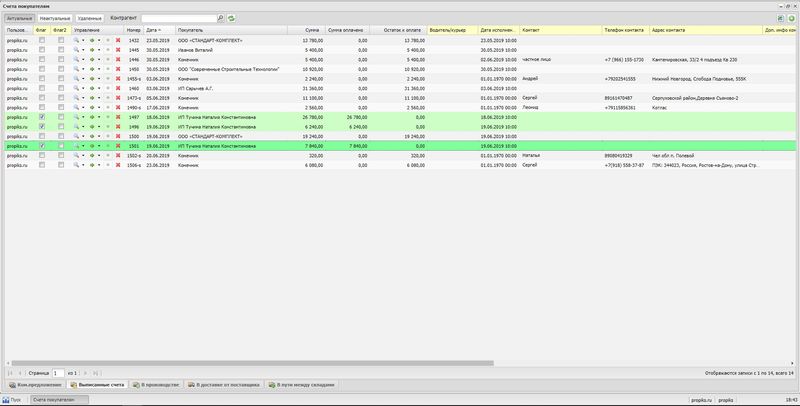Image resolution: width=800 pixels, height=406 pixels.
Task: Uncheck the Флаг box for invoice 1496
Action: [x=42, y=126]
